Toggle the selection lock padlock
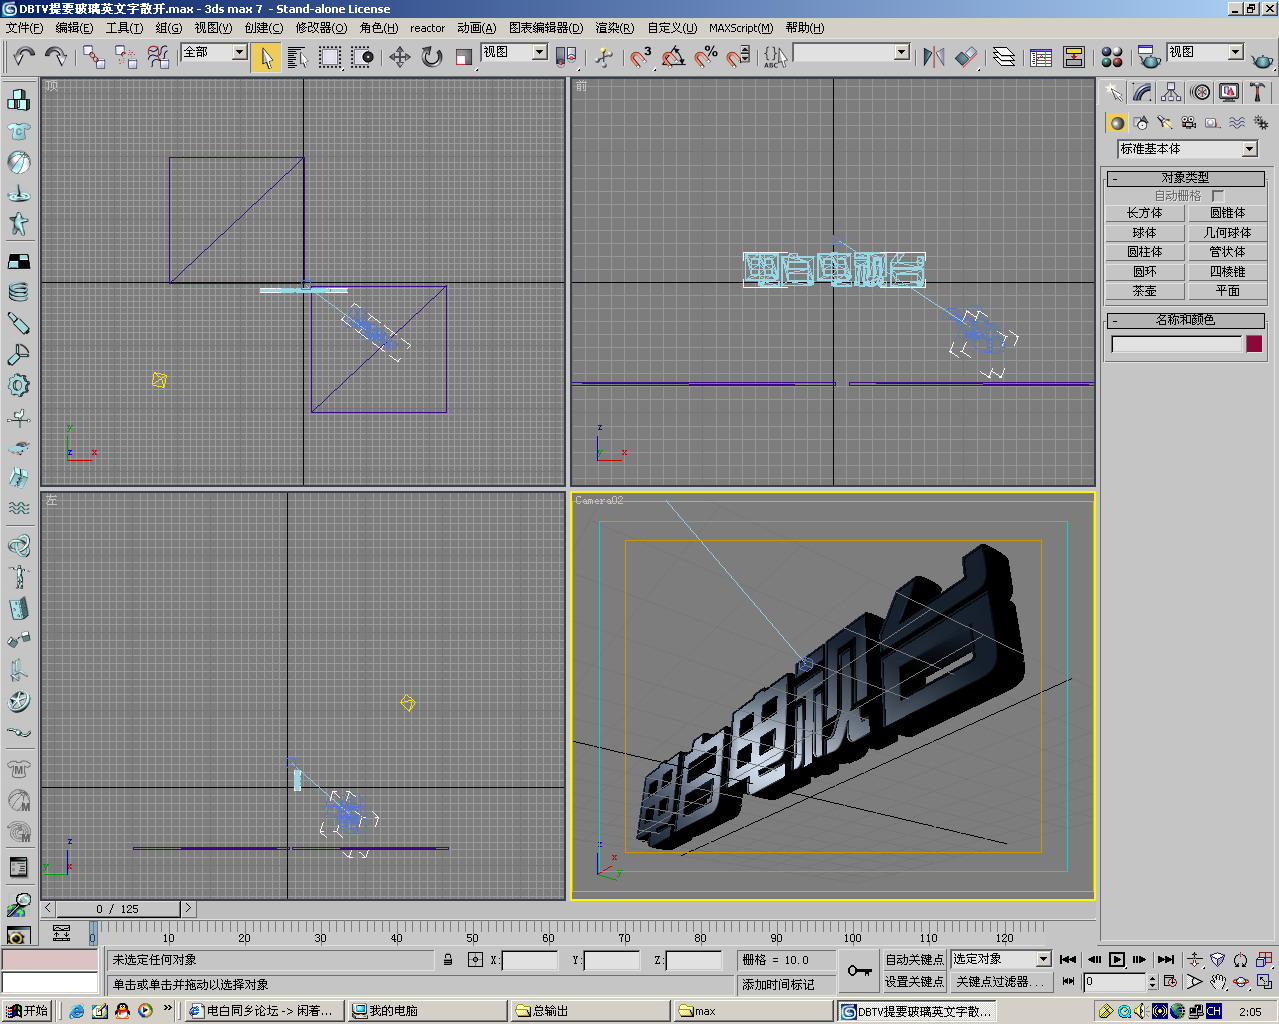Viewport: 1279px width, 1024px height. pyautogui.click(x=449, y=960)
